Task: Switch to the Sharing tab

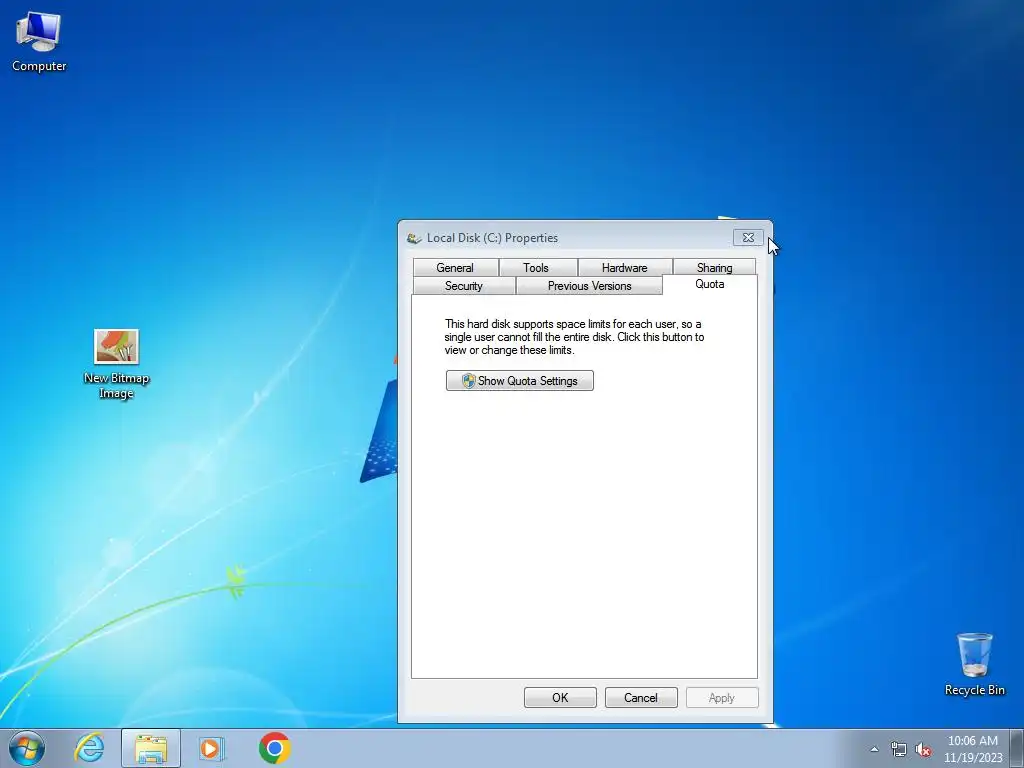Action: coord(714,268)
